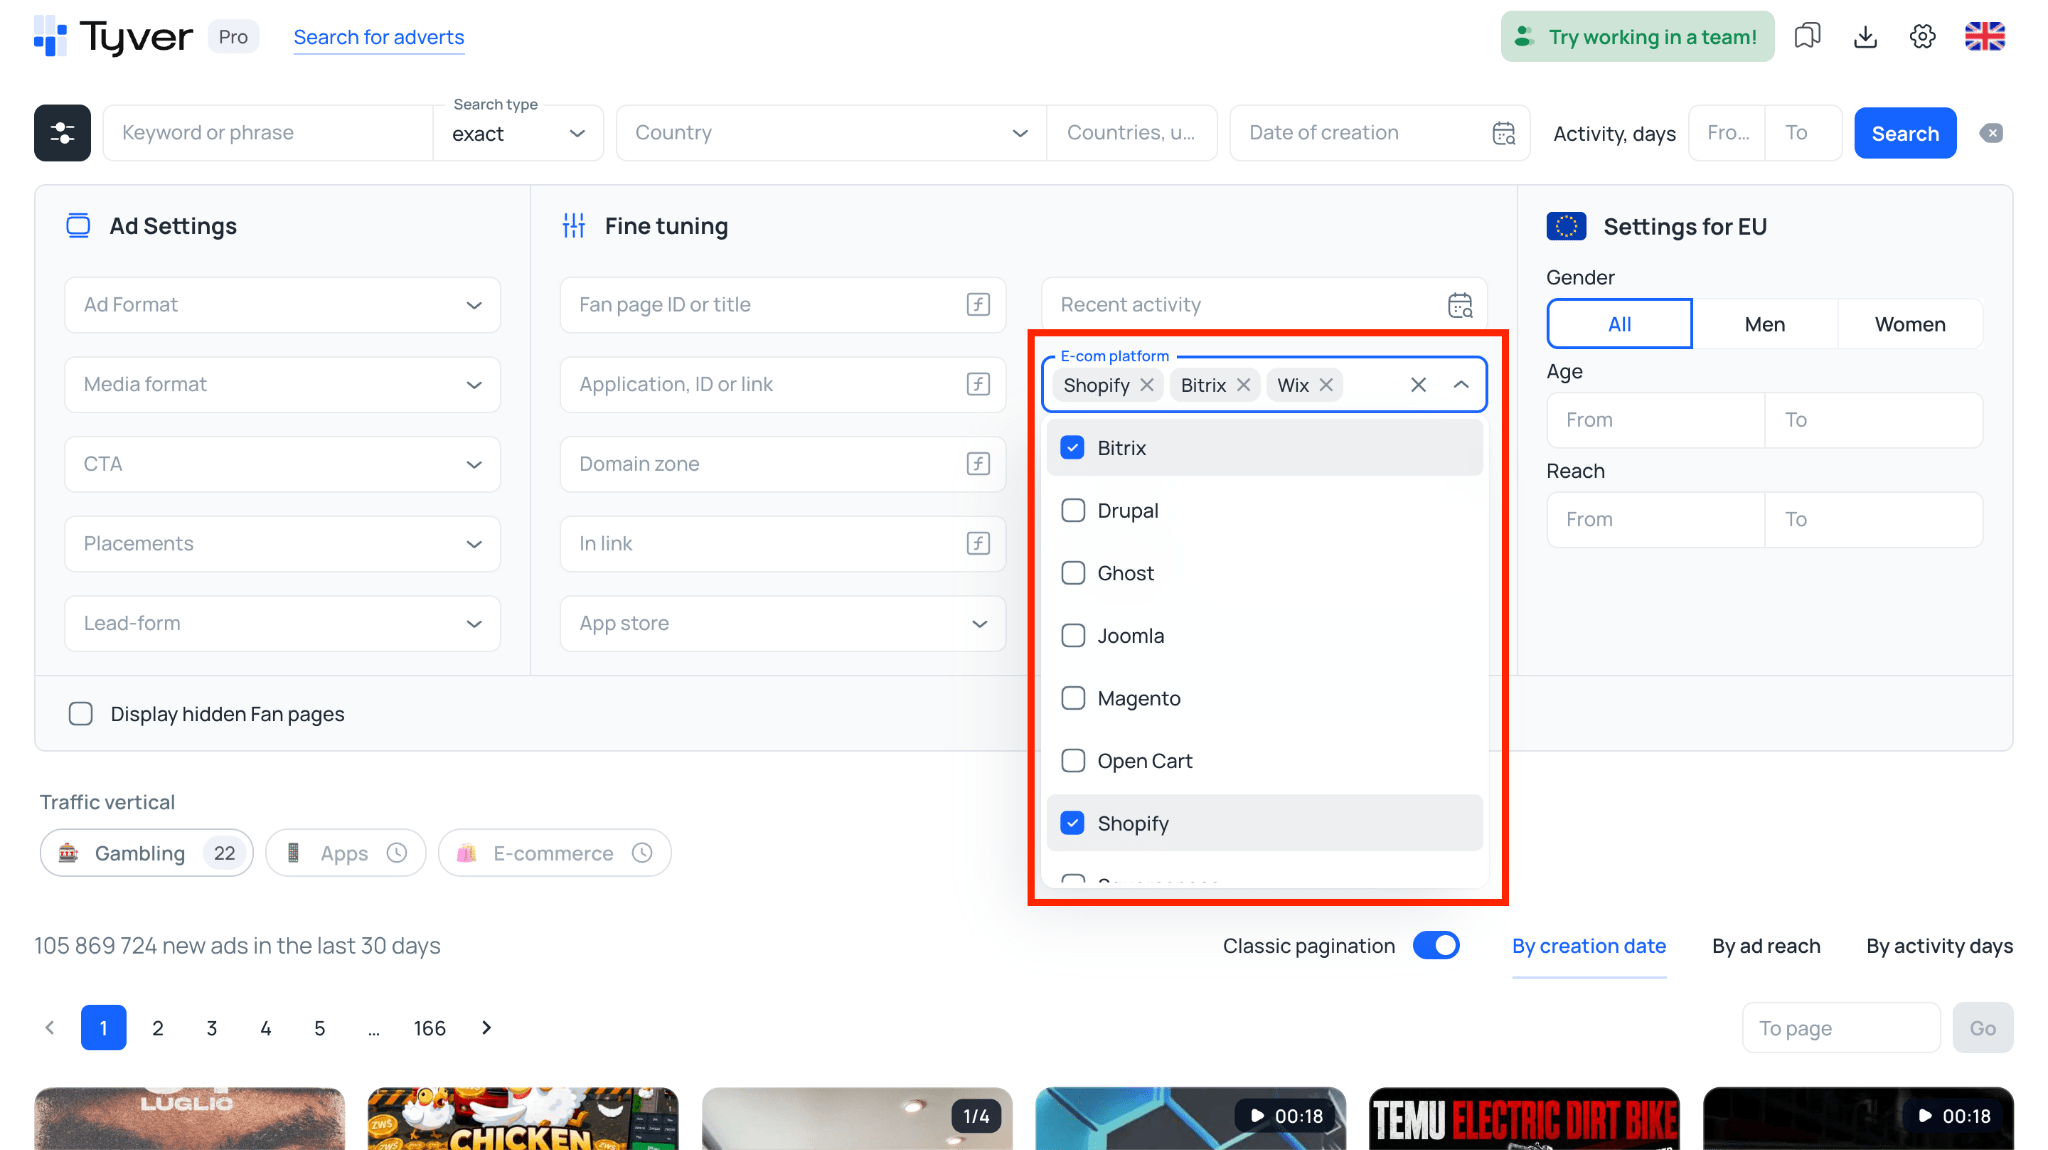The image size is (2048, 1150).
Task: Click function icon in In link field
Action: tap(978, 543)
